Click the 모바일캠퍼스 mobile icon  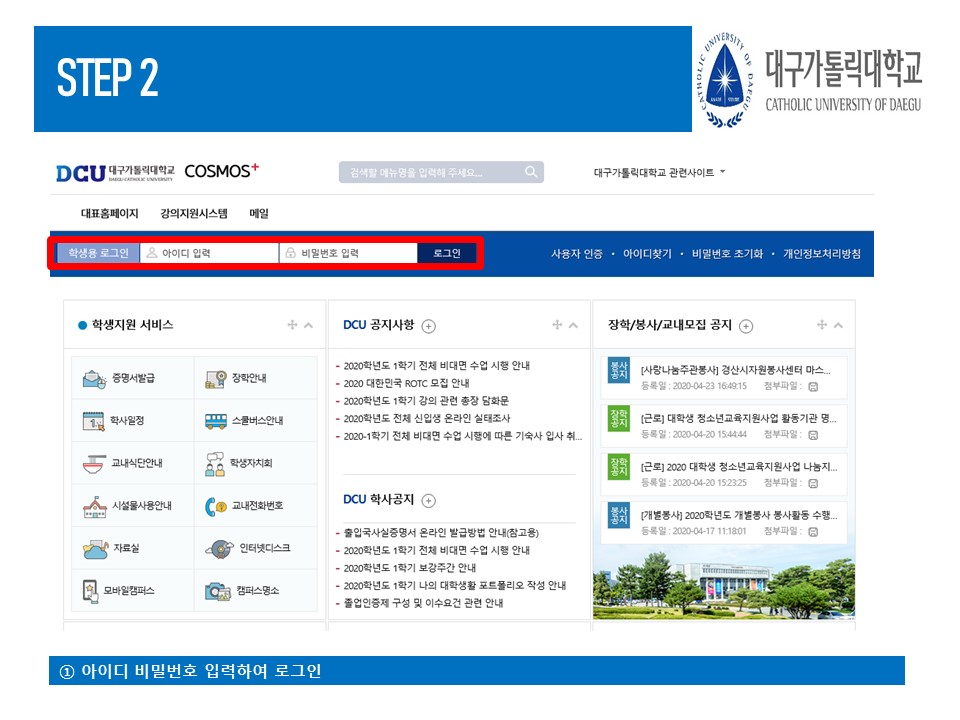(x=90, y=590)
